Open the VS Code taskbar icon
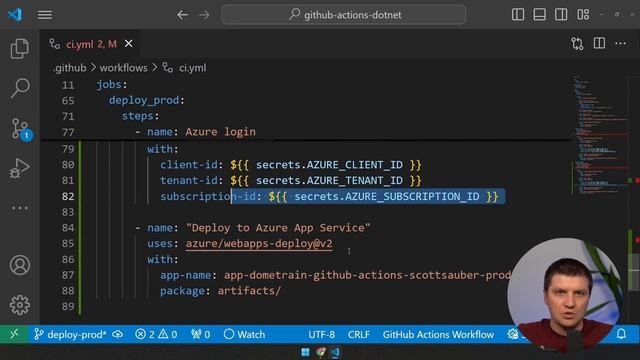Viewport: 640px width, 360px height. click(336, 352)
